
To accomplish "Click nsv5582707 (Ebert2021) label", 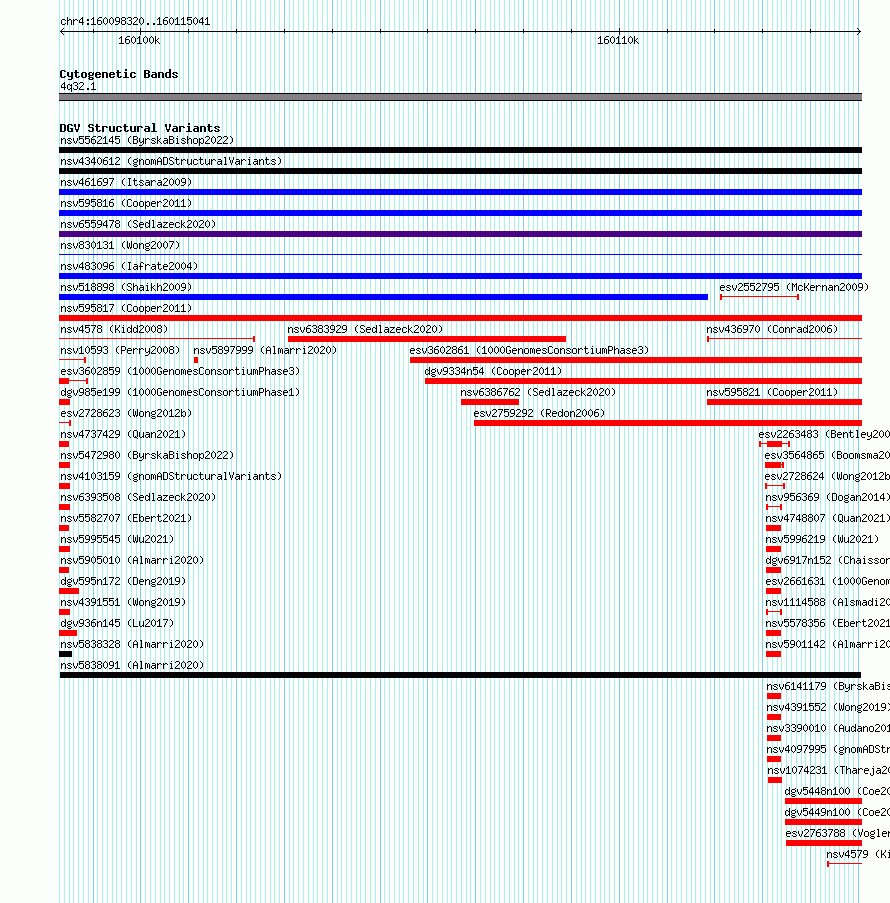I will [x=126, y=518].
